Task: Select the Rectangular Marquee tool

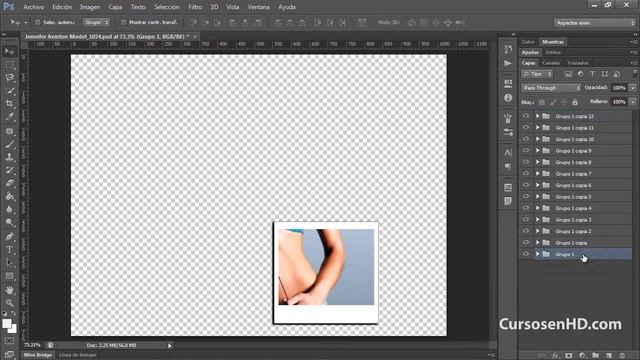Action: click(x=9, y=65)
